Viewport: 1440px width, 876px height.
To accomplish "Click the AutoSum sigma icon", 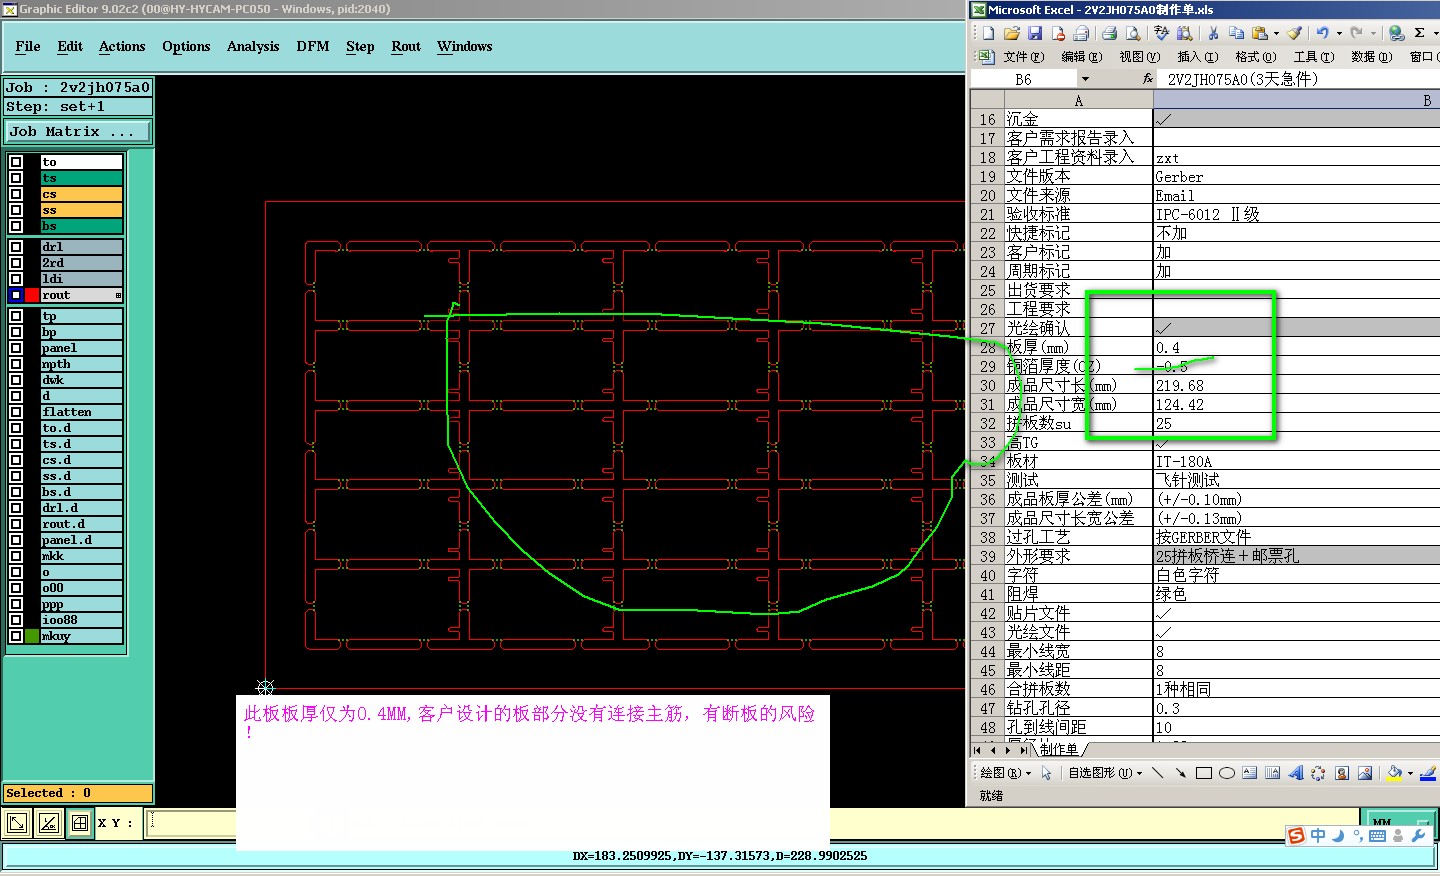I will click(x=1419, y=33).
